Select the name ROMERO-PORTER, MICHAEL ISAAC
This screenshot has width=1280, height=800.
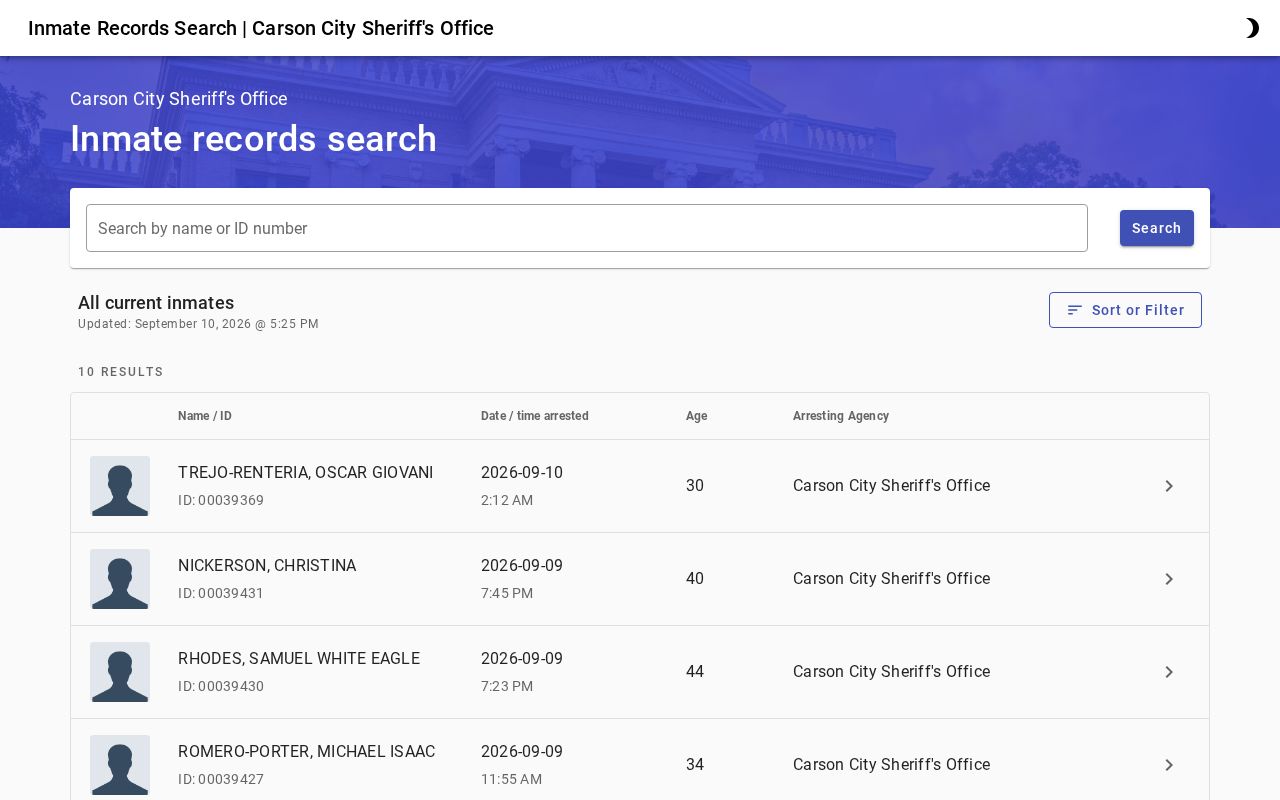[307, 752]
